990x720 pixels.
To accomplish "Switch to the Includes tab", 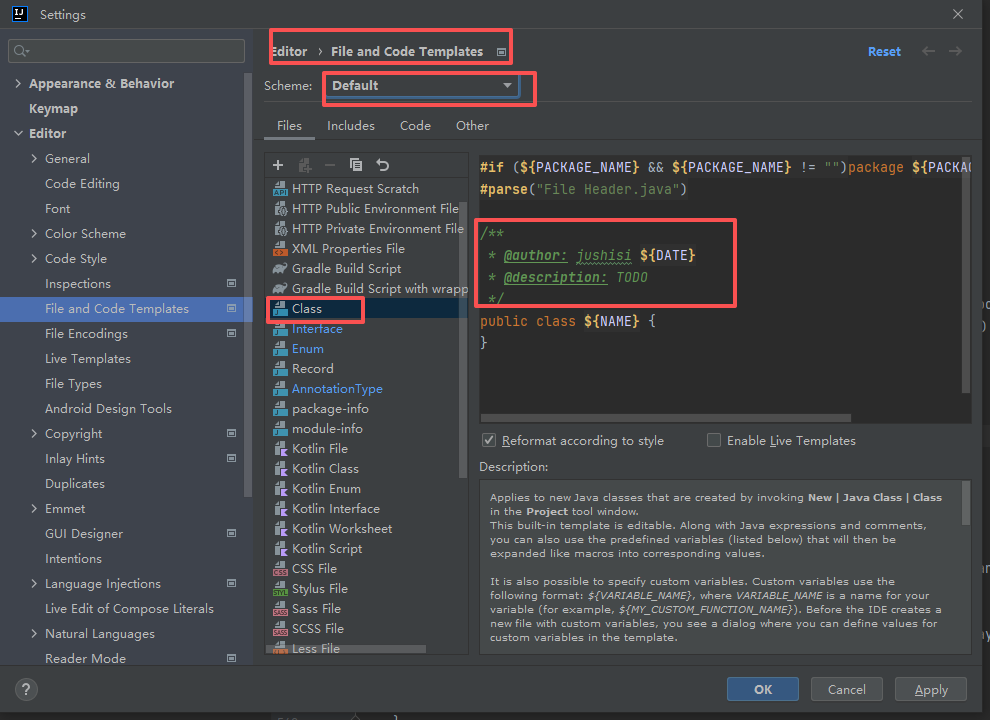I will 350,126.
